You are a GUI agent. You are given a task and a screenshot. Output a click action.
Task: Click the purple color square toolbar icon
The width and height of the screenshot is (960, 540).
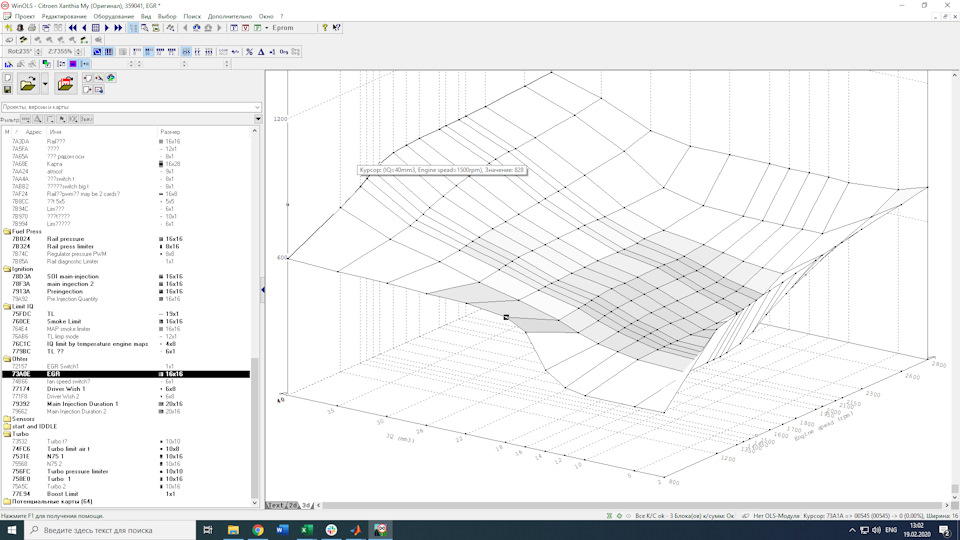[x=73, y=64]
